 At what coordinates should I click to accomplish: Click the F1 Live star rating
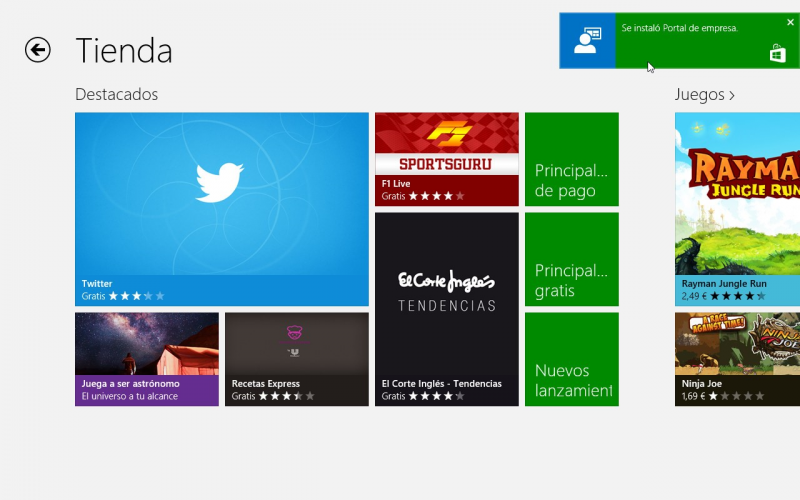point(436,196)
